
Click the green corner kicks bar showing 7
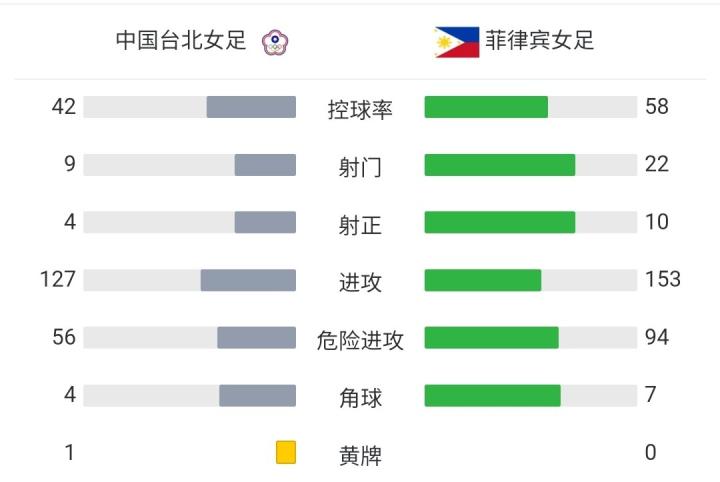pyautogui.click(x=492, y=396)
